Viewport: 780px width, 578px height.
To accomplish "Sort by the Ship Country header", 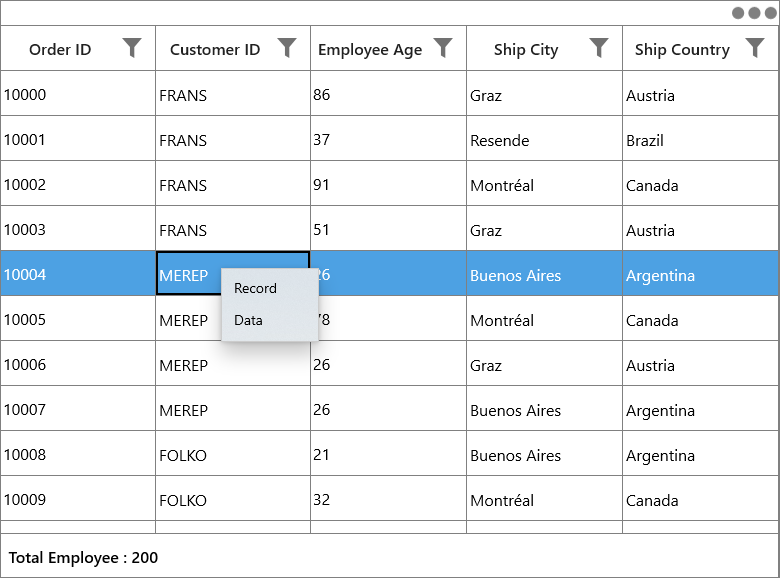I will 682,50.
